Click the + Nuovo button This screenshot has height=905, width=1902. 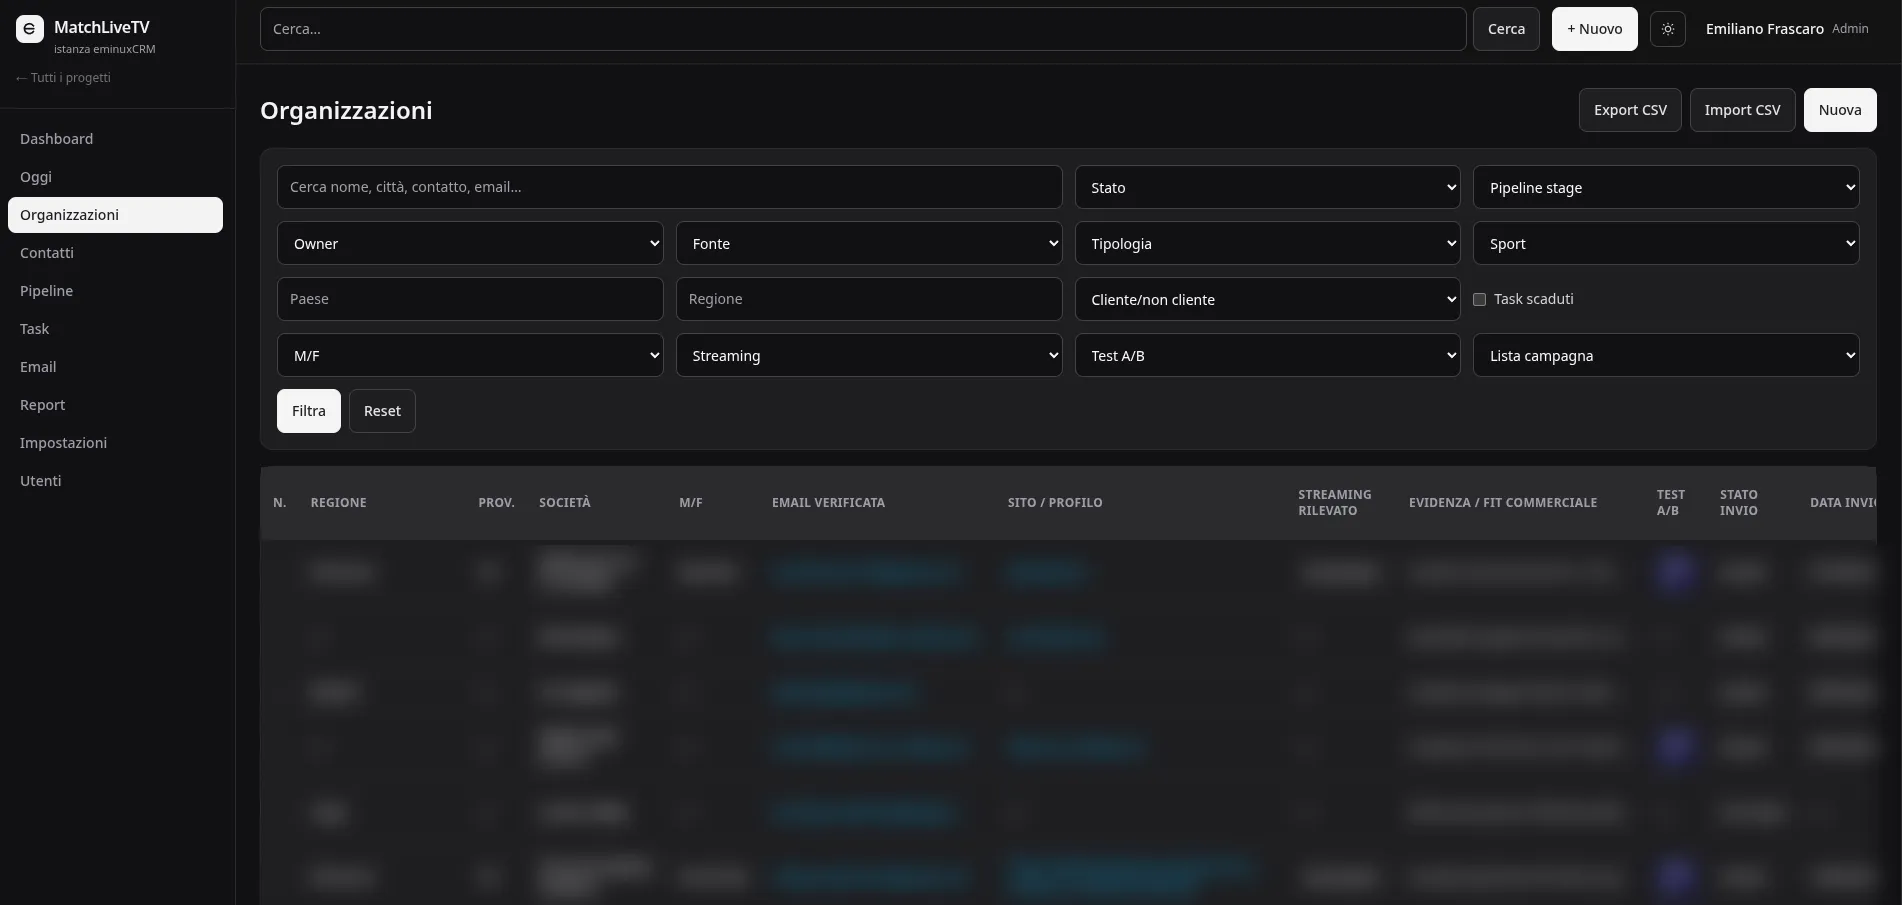click(1594, 29)
